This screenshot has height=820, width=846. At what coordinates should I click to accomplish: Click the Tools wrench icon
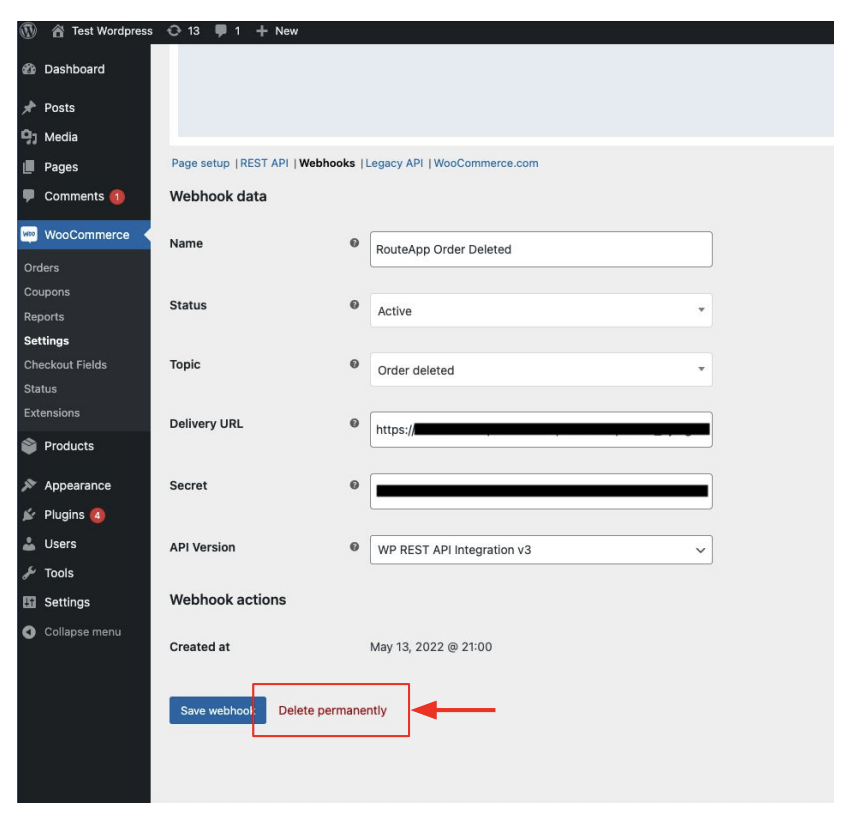[29, 573]
